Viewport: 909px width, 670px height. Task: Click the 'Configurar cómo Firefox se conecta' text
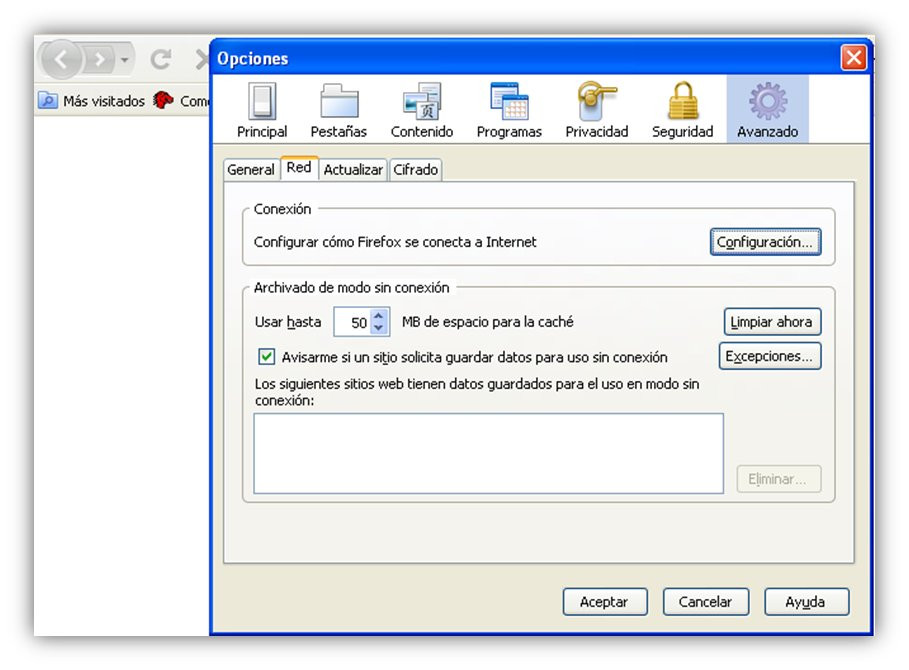(395, 242)
